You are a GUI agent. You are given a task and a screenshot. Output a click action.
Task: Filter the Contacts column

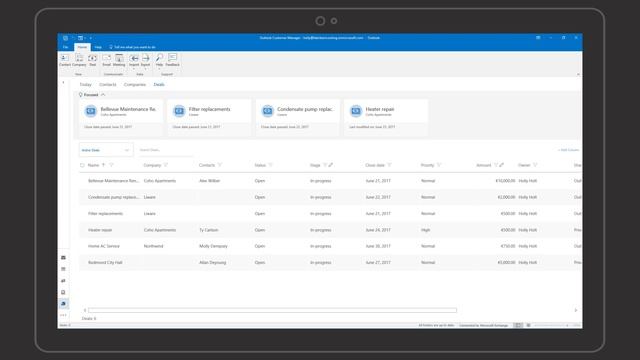click(x=220, y=165)
